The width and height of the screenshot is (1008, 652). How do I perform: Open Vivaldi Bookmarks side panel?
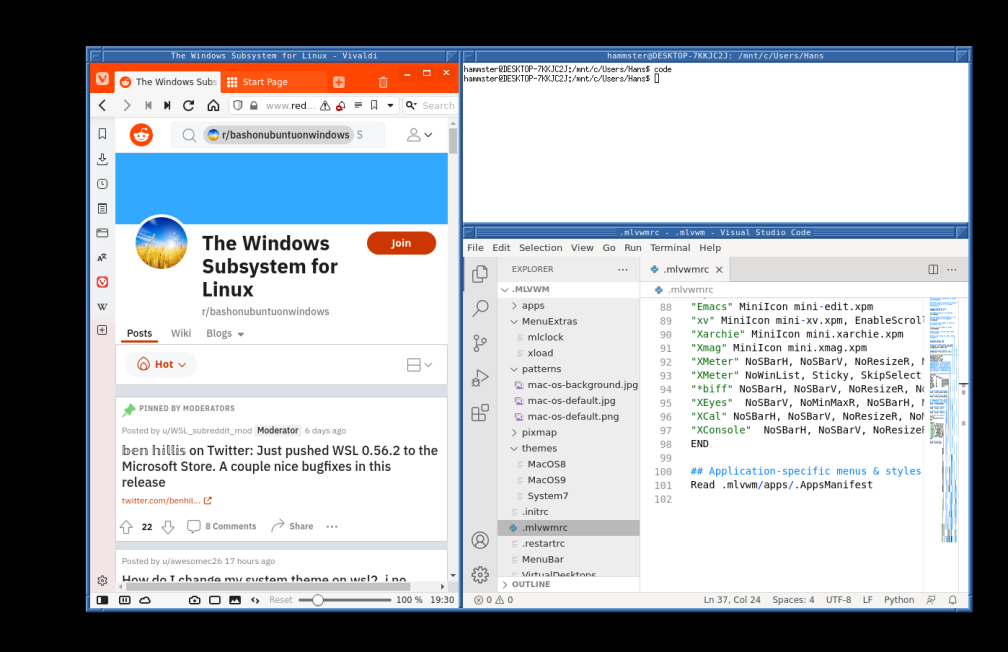click(102, 134)
